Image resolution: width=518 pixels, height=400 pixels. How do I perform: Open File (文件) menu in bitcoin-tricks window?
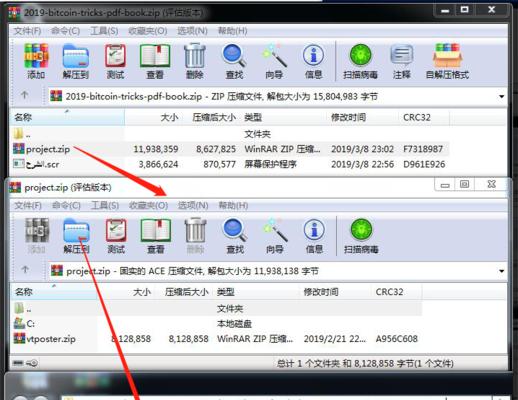coord(27,31)
